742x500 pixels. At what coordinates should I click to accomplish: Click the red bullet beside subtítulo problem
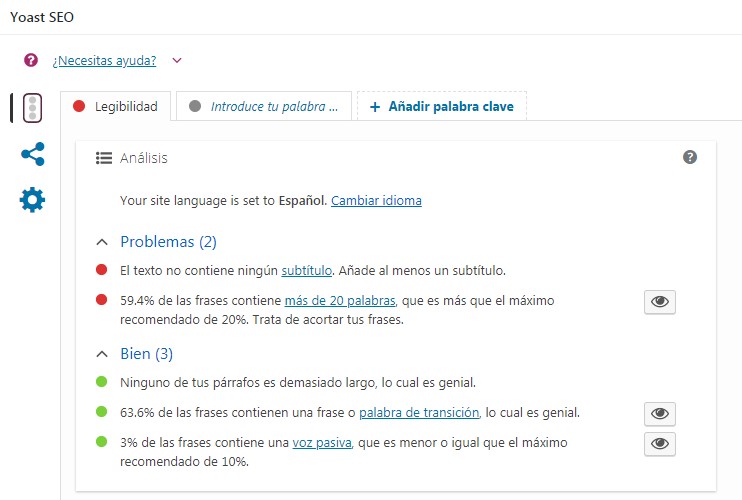click(x=101, y=270)
